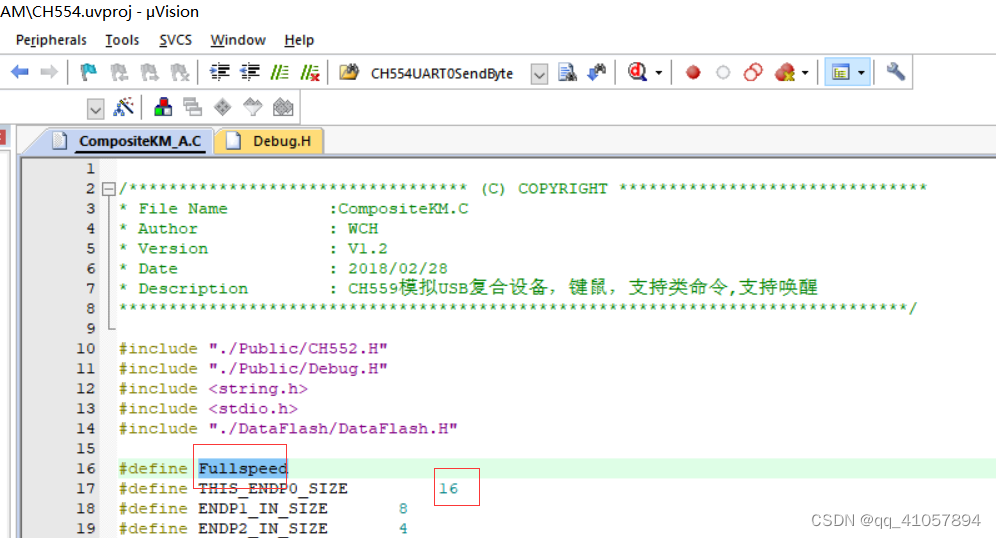Open the kill breakpoints dropdown arrow
Viewport: 996px width, 538px height.
805,73
